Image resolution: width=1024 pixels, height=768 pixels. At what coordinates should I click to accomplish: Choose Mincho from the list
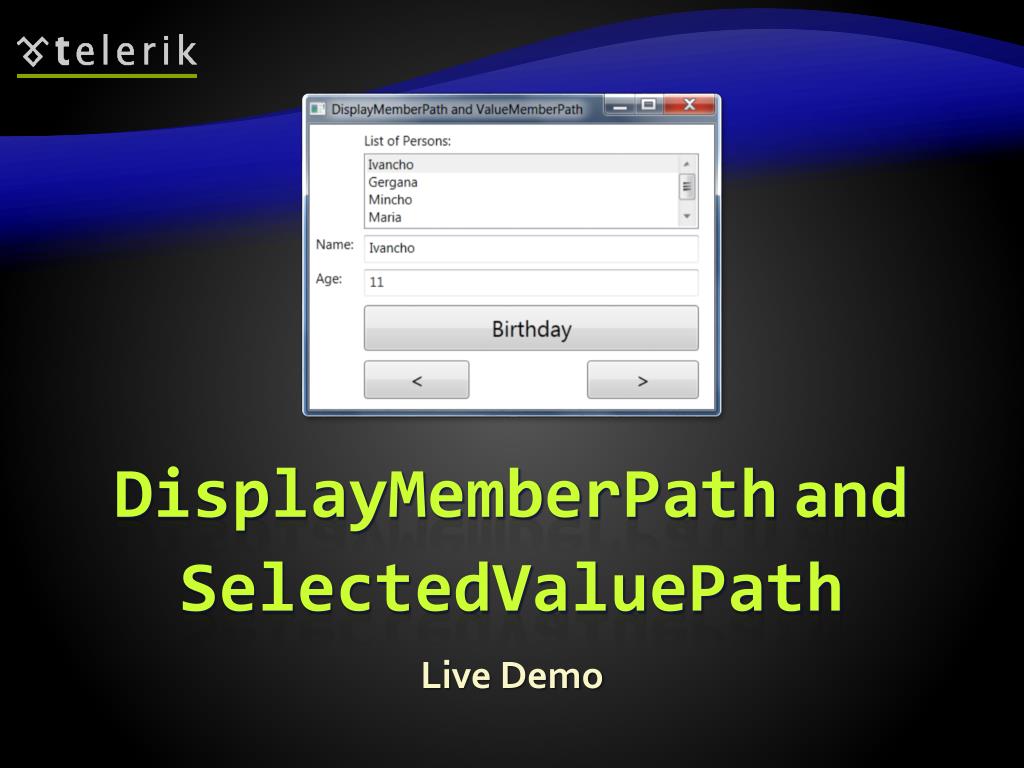(x=521, y=200)
